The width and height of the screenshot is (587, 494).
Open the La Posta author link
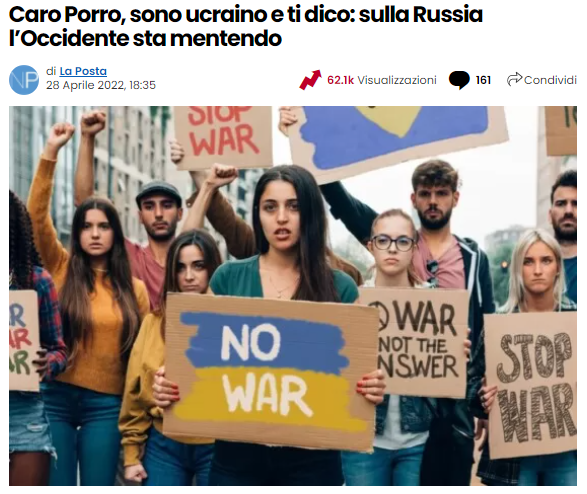tap(83, 71)
